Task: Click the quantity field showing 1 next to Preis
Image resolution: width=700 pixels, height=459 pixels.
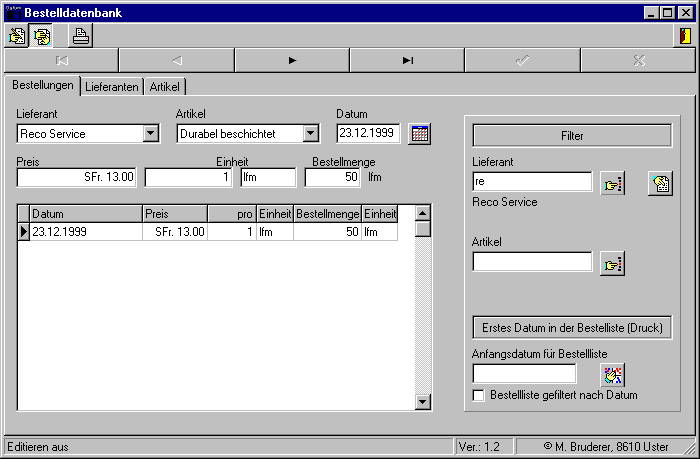Action: [x=188, y=177]
